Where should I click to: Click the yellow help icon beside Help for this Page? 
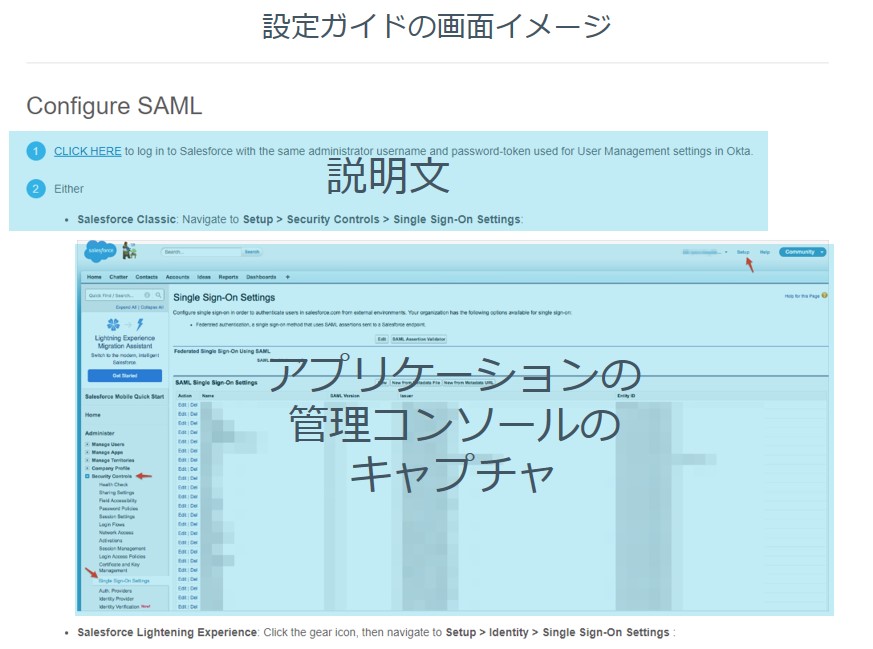pyautogui.click(x=825, y=296)
